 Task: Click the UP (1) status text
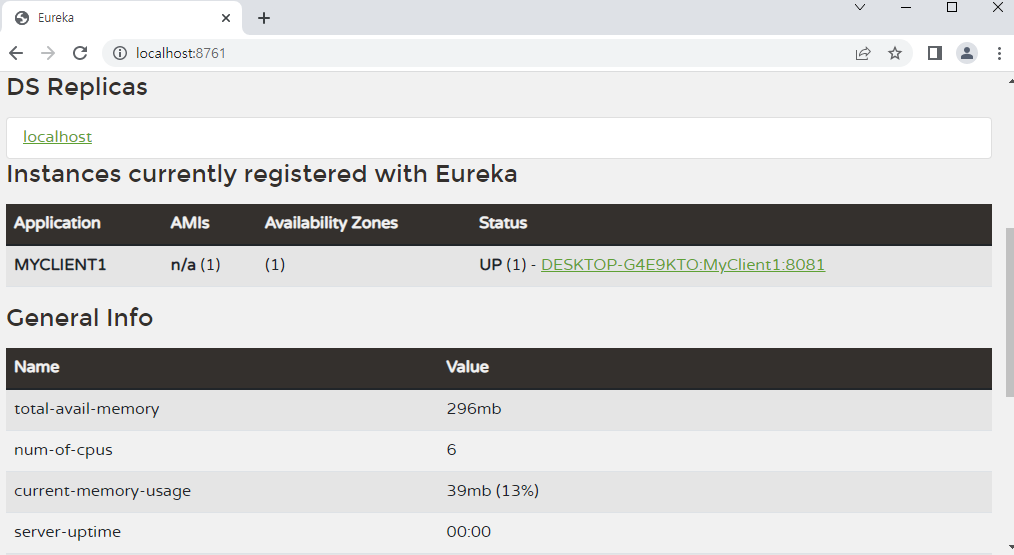(x=503, y=265)
